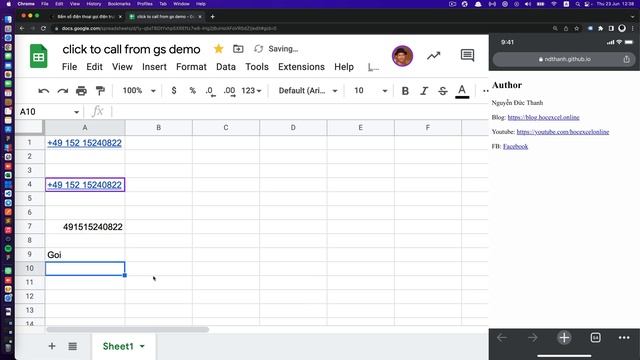Screen dimensions: 640x360
Task: Show all sheets list icon
Action: (x=73, y=347)
